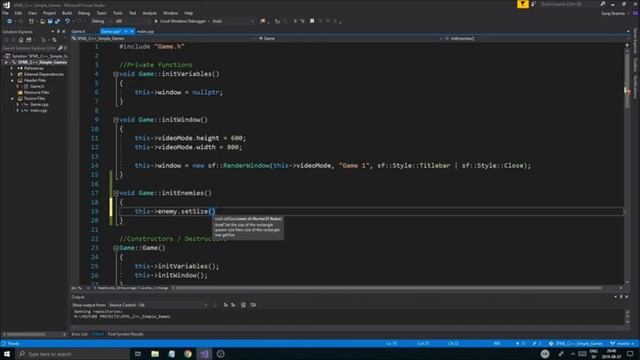Toggle auto-hide pin on Output panel

[x=621, y=297]
